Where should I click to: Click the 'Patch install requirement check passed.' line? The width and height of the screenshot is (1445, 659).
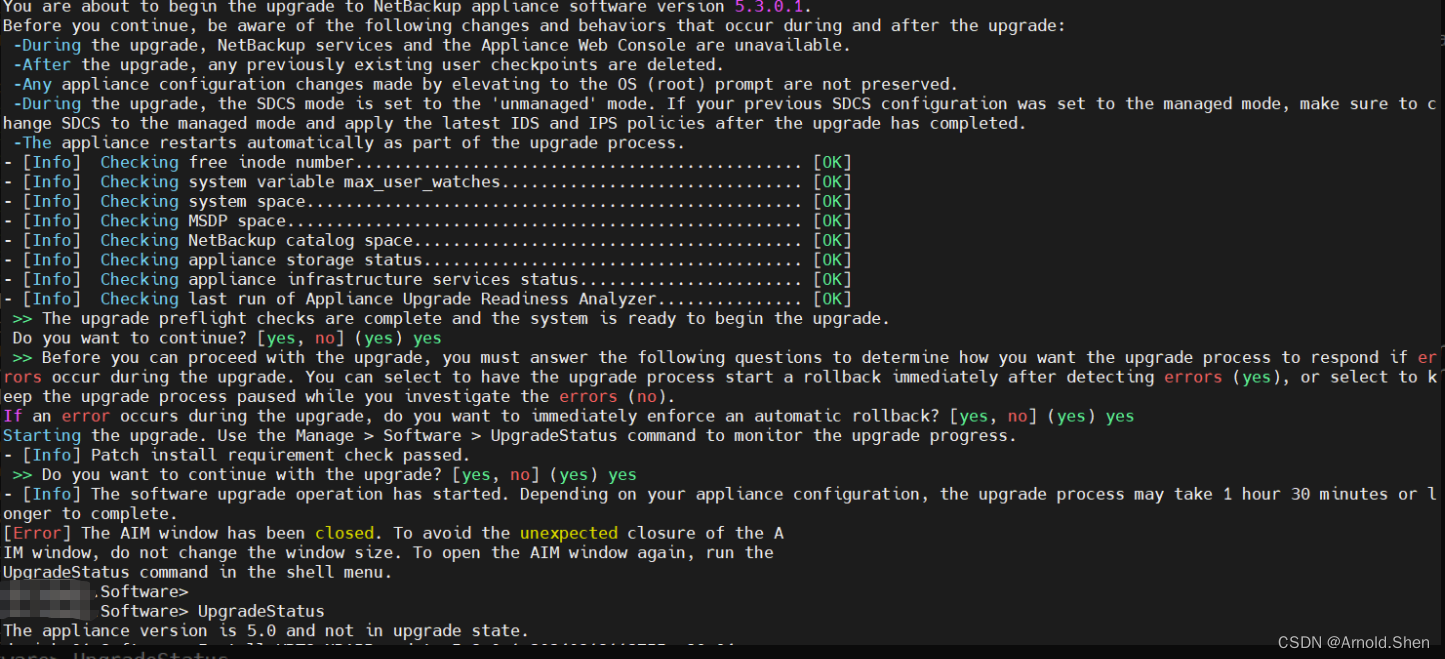(x=236, y=455)
